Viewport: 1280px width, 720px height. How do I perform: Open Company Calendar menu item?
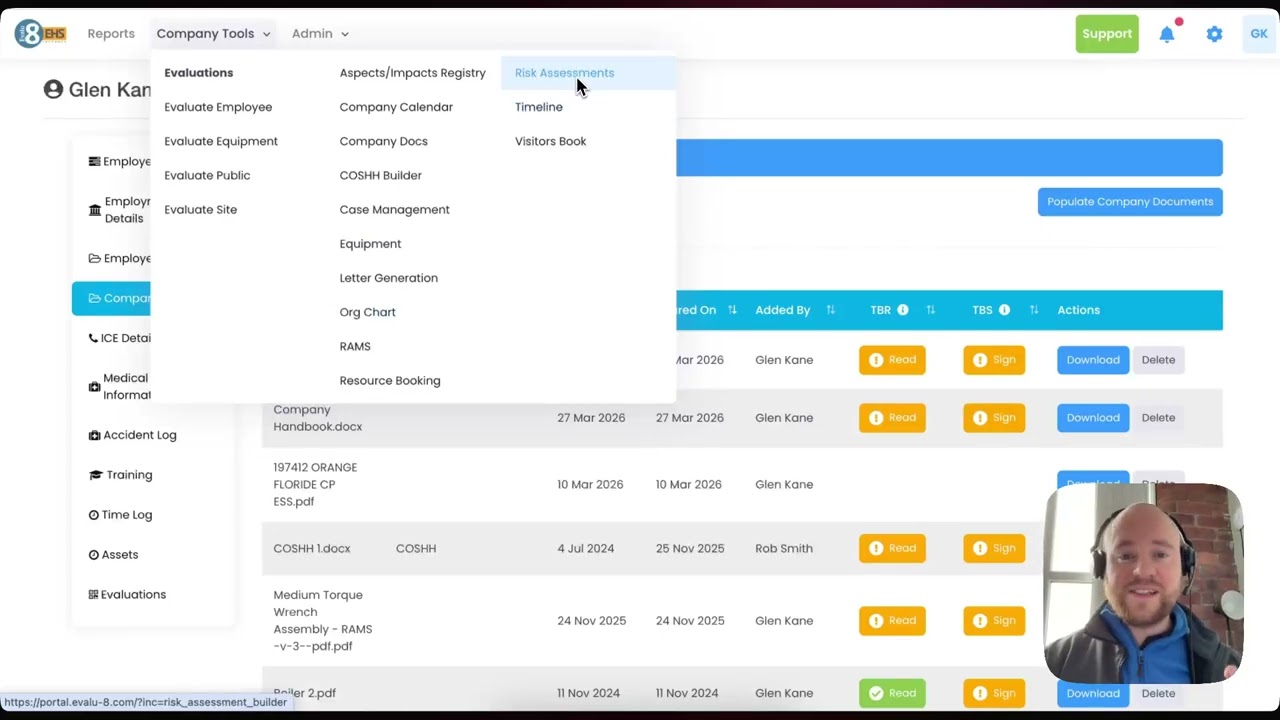(x=396, y=107)
